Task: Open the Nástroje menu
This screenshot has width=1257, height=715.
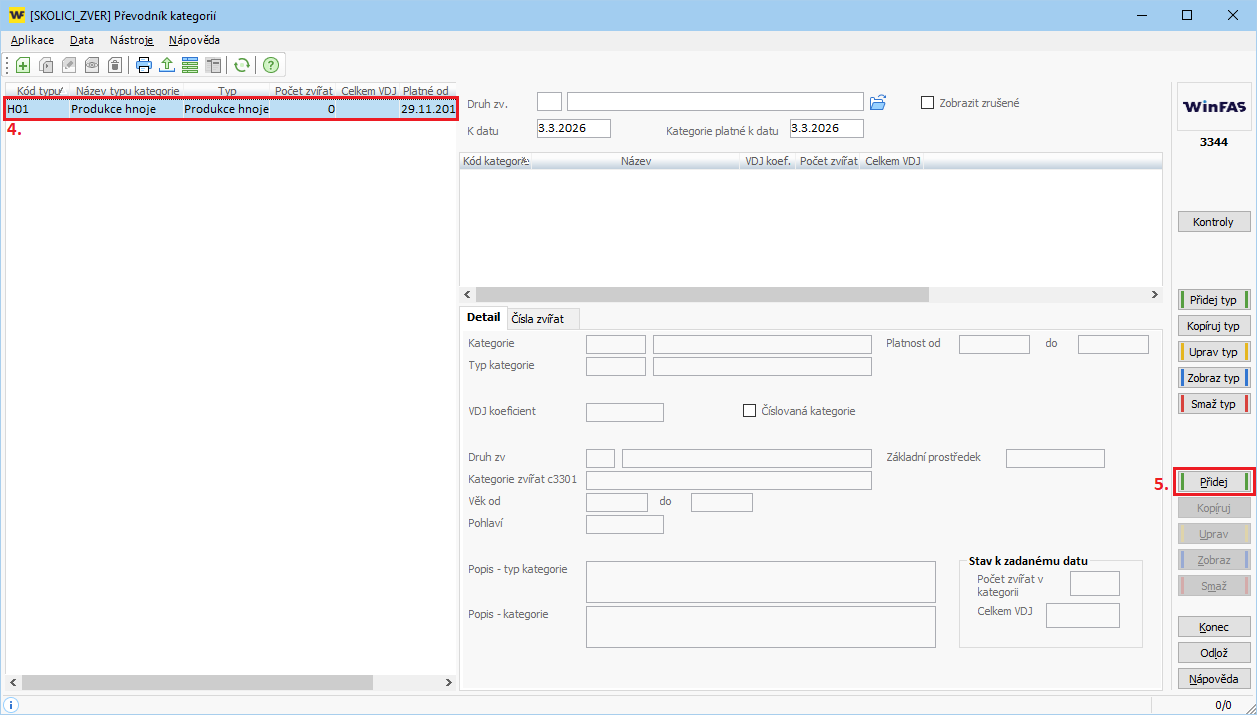Action: 131,40
